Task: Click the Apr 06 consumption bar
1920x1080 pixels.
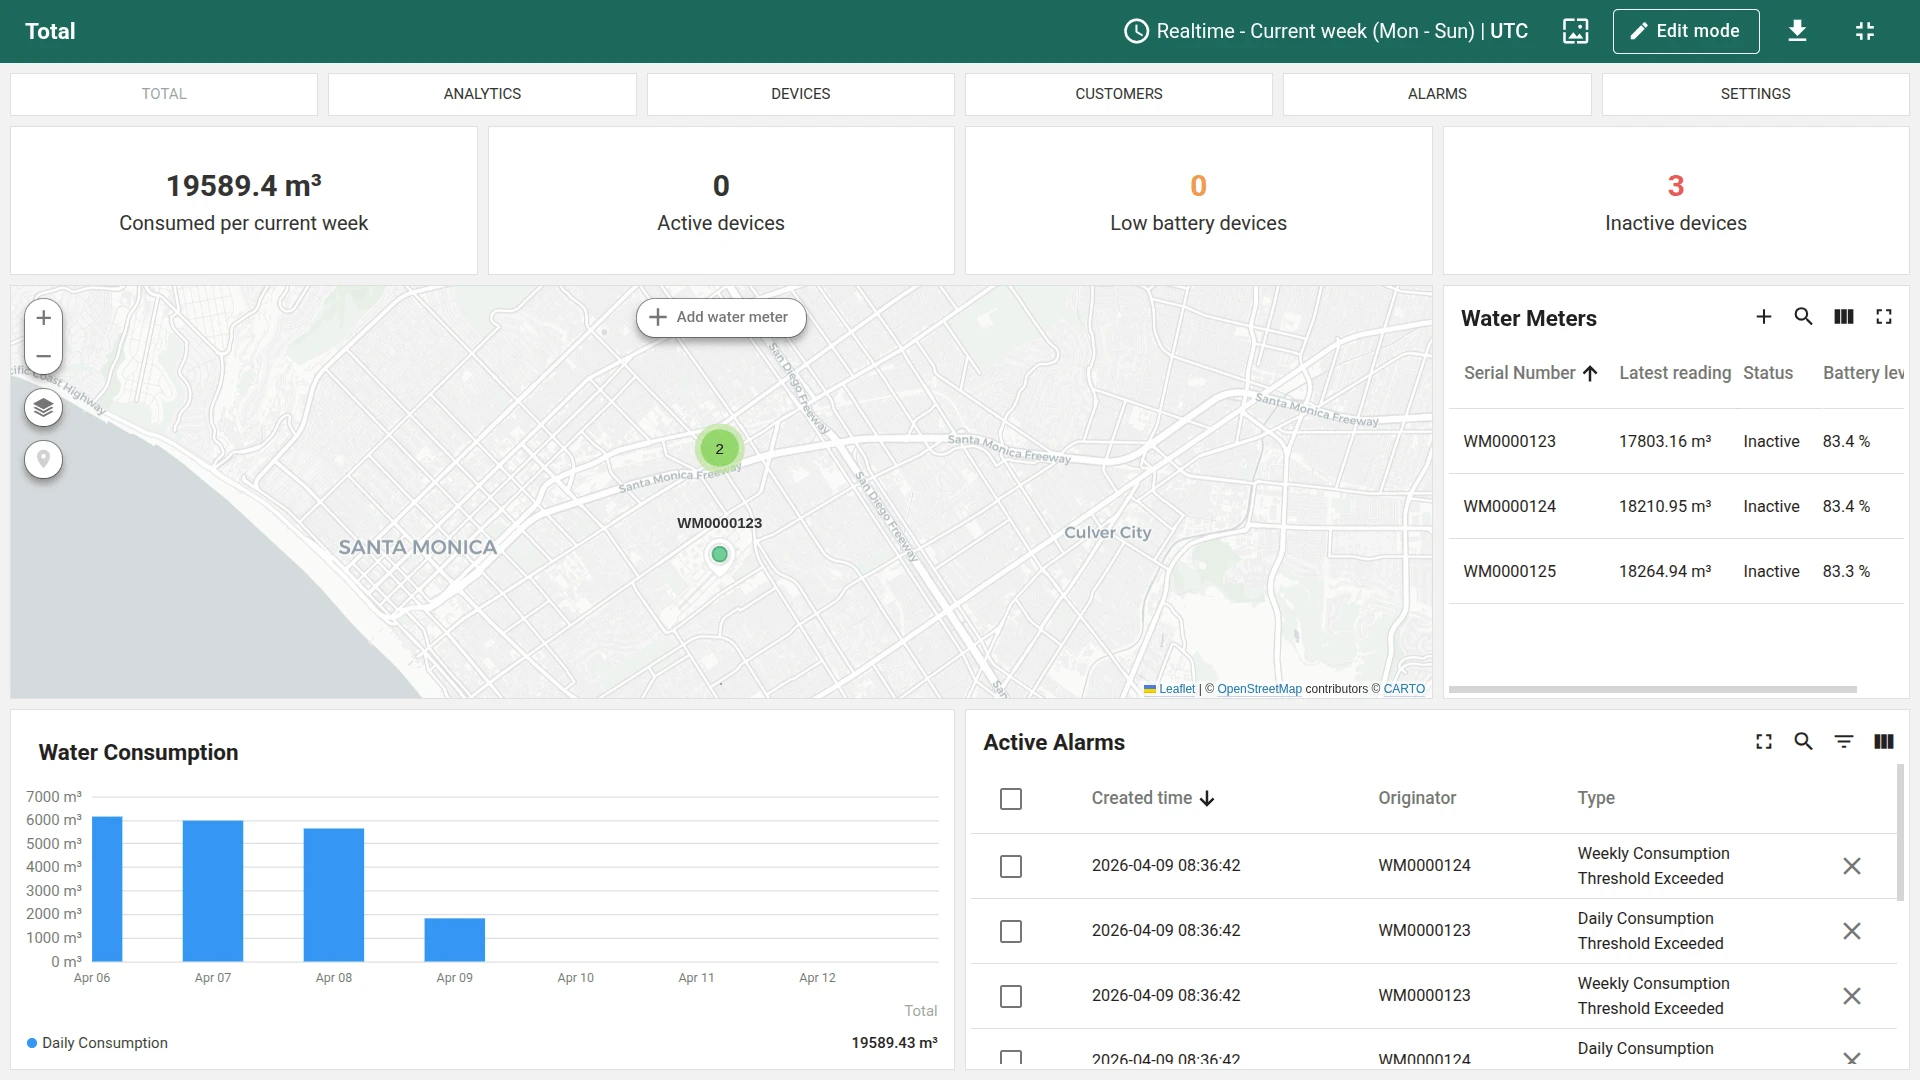Action: coord(107,889)
